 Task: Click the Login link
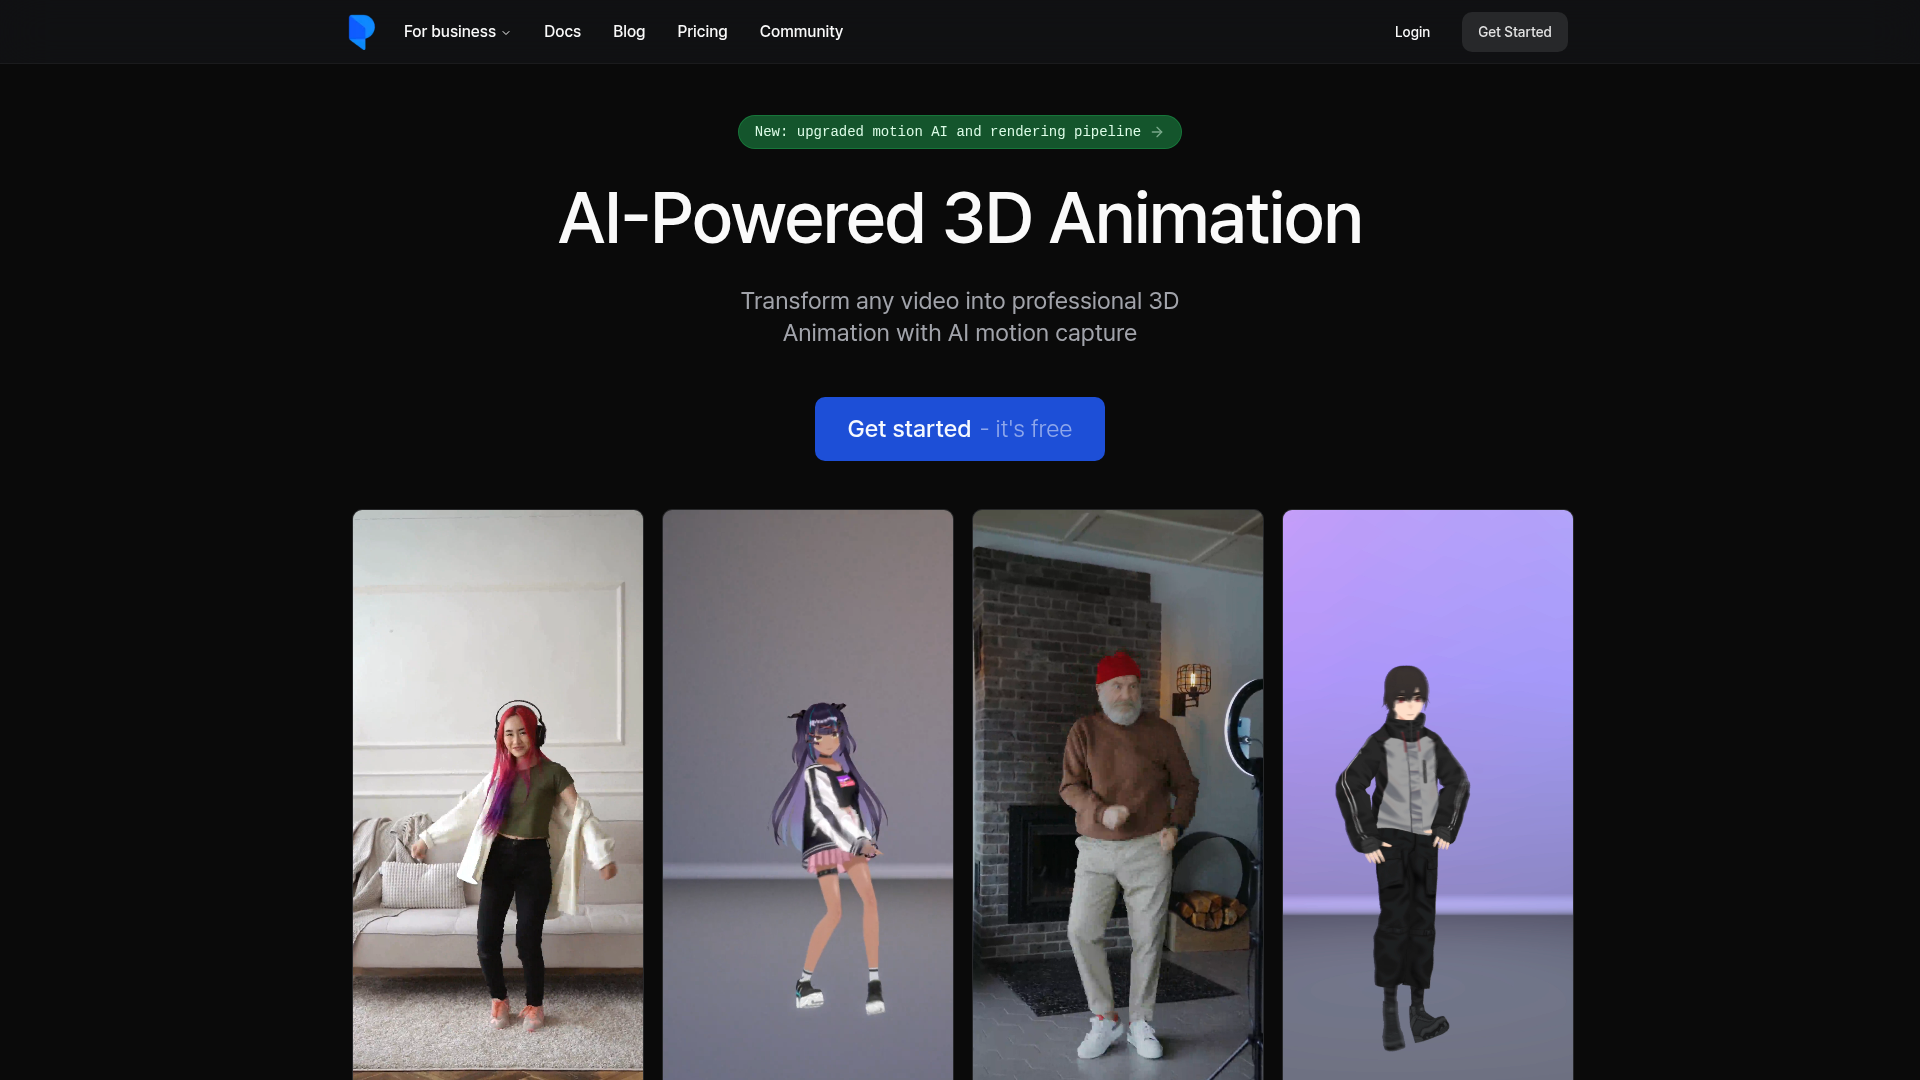(x=1412, y=32)
